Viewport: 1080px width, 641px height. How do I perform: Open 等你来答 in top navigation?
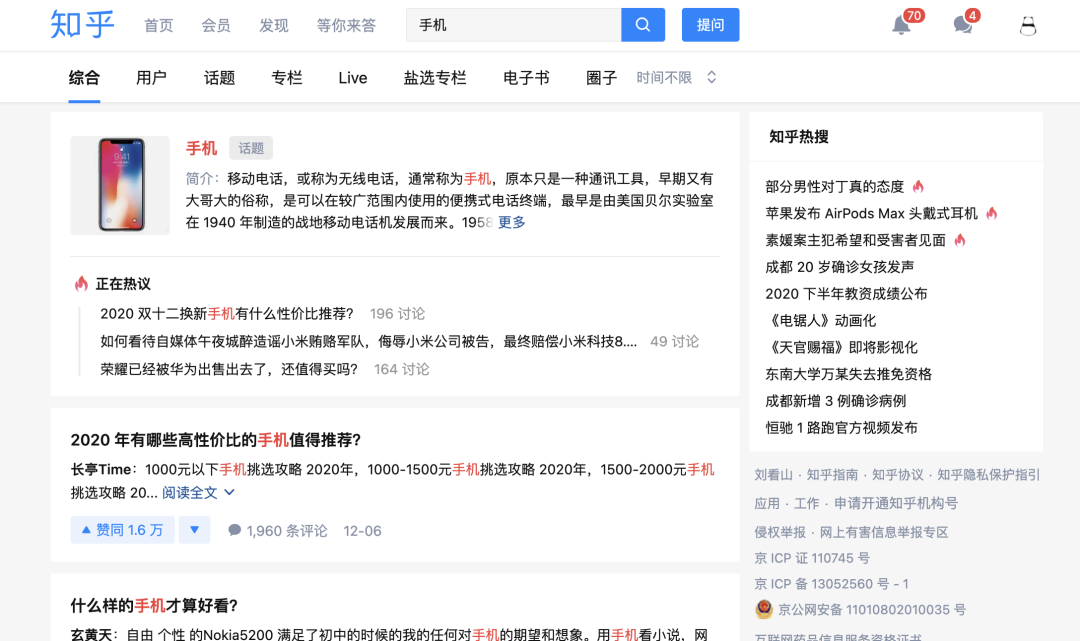pyautogui.click(x=346, y=25)
